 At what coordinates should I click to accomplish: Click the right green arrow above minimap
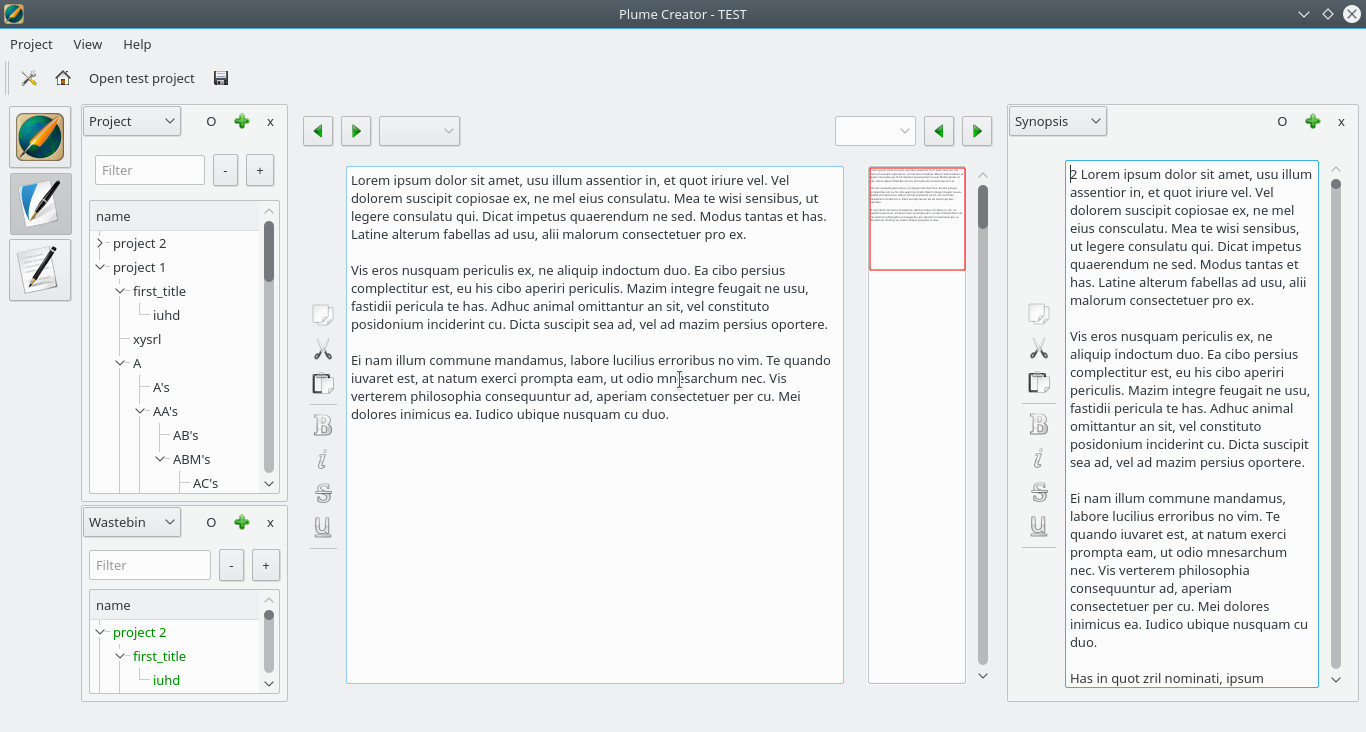pos(977,131)
